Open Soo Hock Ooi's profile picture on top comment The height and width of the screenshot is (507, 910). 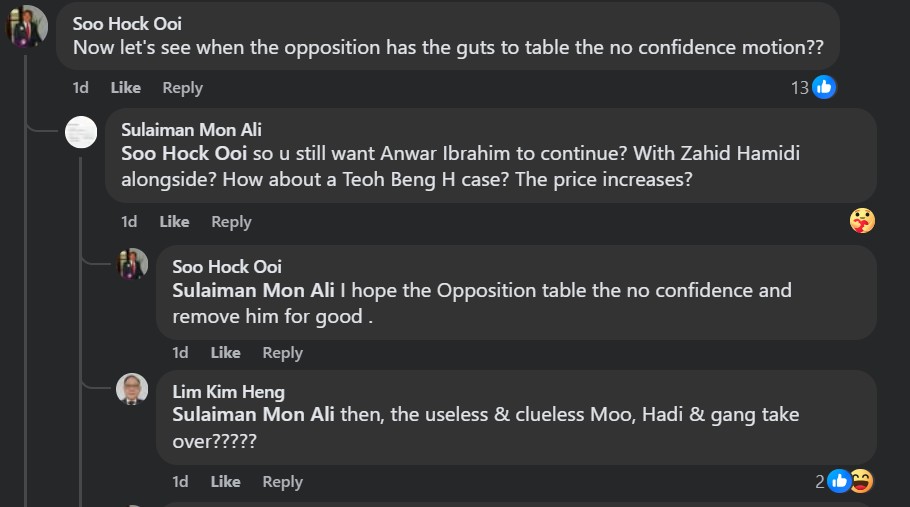[x=27, y=26]
